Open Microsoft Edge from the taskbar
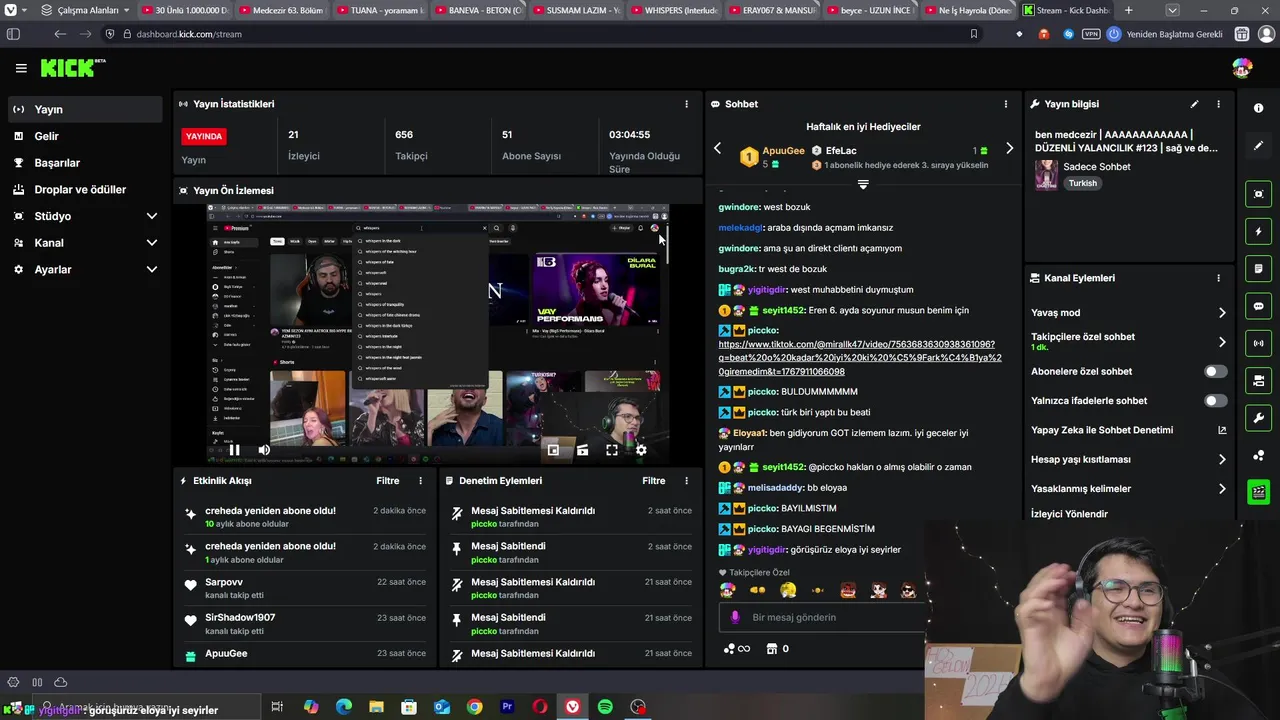Screen dimensions: 1280x720 (x=343, y=707)
